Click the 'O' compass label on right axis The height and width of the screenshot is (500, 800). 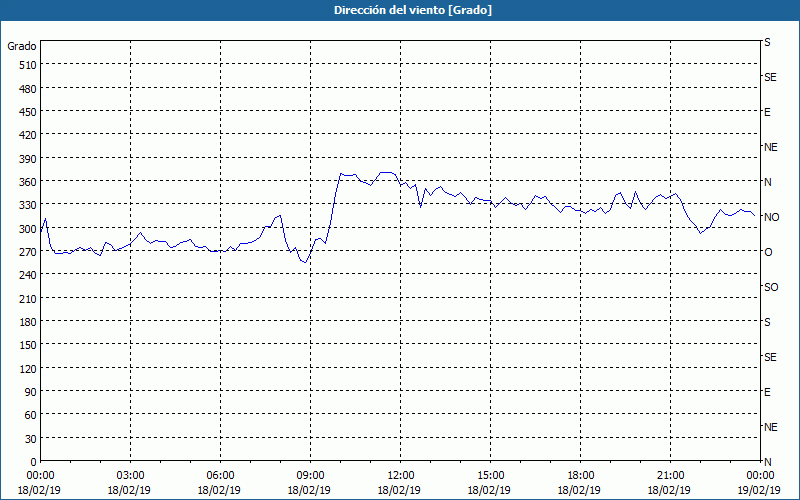[768, 253]
